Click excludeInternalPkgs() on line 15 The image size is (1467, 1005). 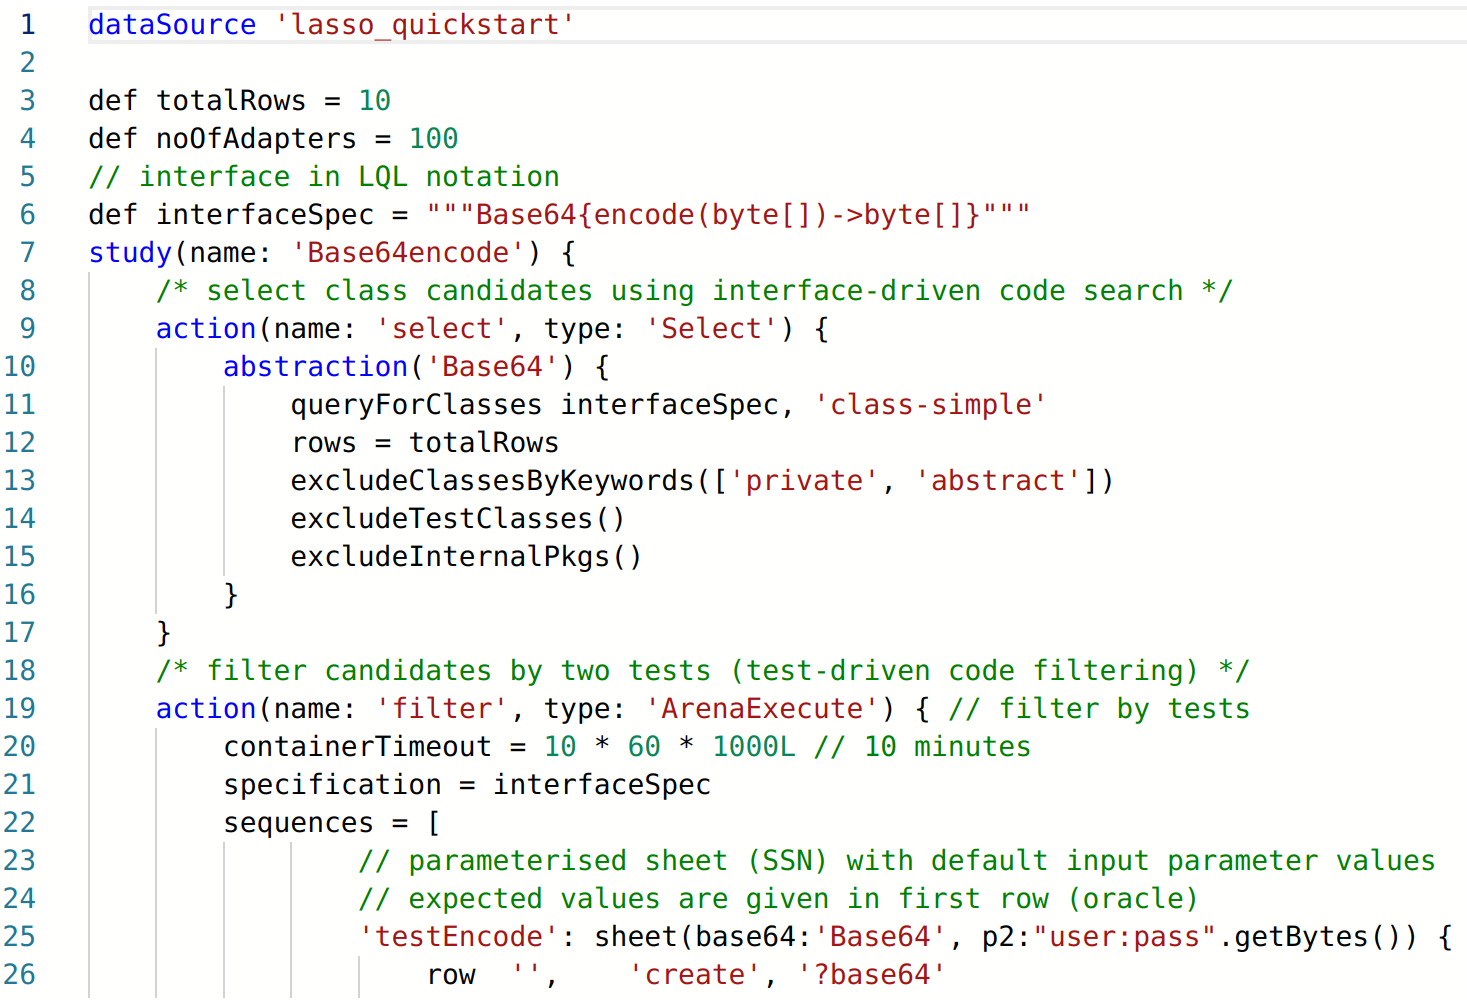click(x=466, y=556)
